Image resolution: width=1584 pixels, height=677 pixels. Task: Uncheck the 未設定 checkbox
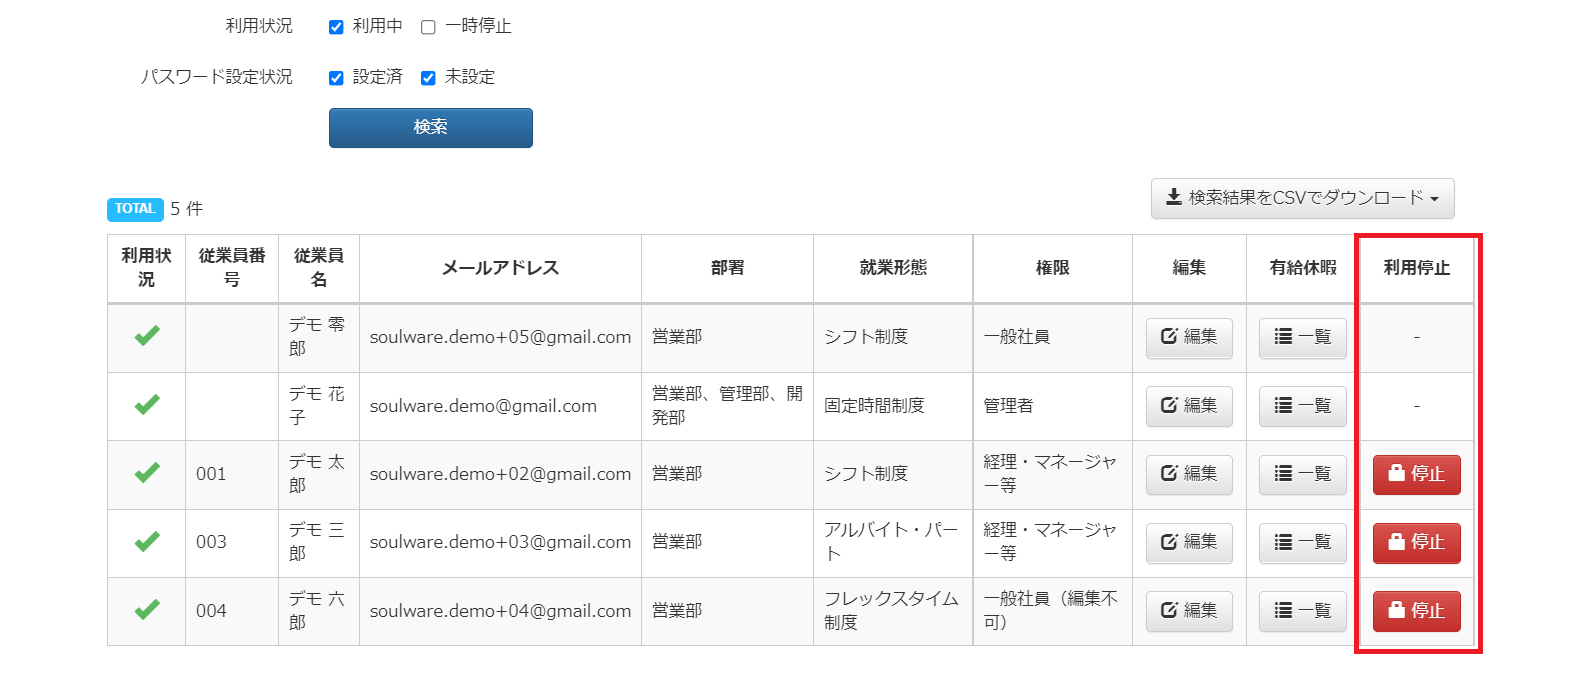pyautogui.click(x=428, y=78)
